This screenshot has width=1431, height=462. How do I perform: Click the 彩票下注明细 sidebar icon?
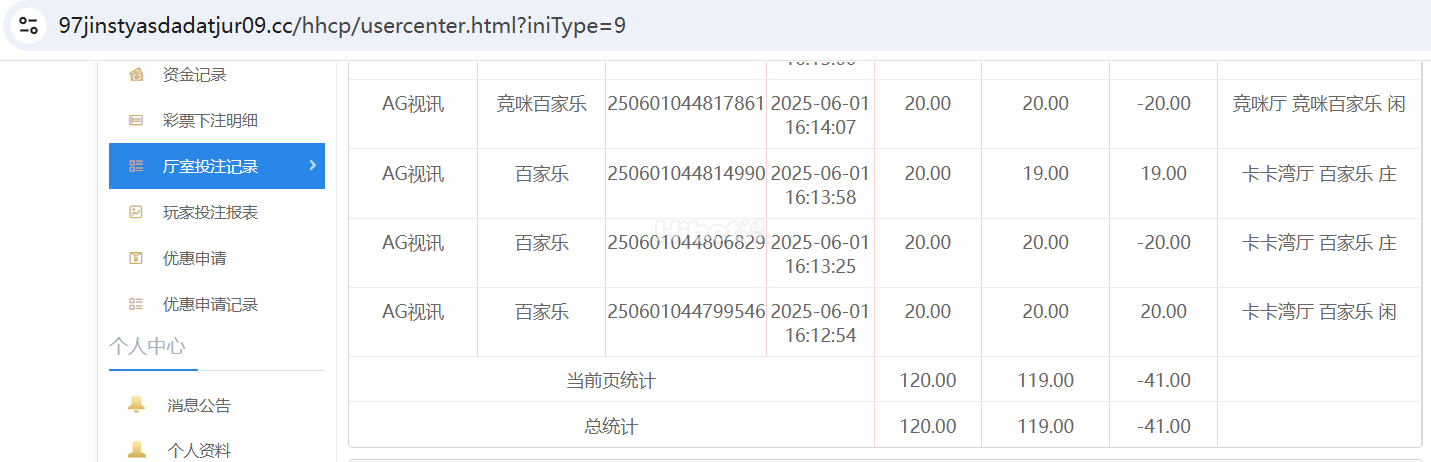point(136,121)
